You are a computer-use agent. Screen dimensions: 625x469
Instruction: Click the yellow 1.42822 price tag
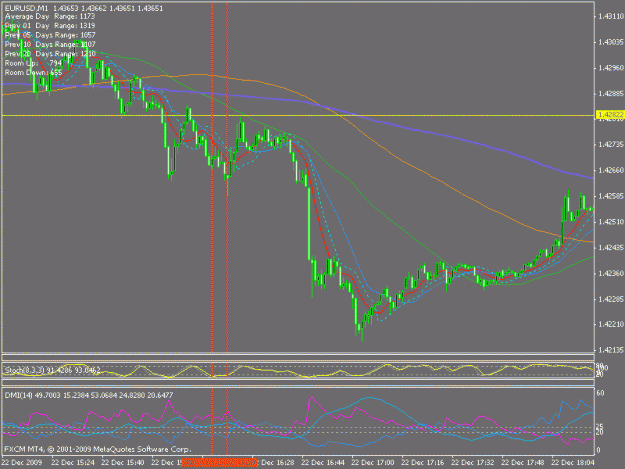click(x=610, y=115)
